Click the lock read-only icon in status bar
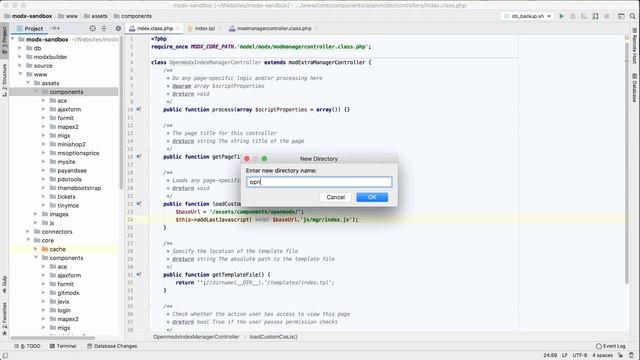The height and width of the screenshot is (360, 640). [620, 356]
